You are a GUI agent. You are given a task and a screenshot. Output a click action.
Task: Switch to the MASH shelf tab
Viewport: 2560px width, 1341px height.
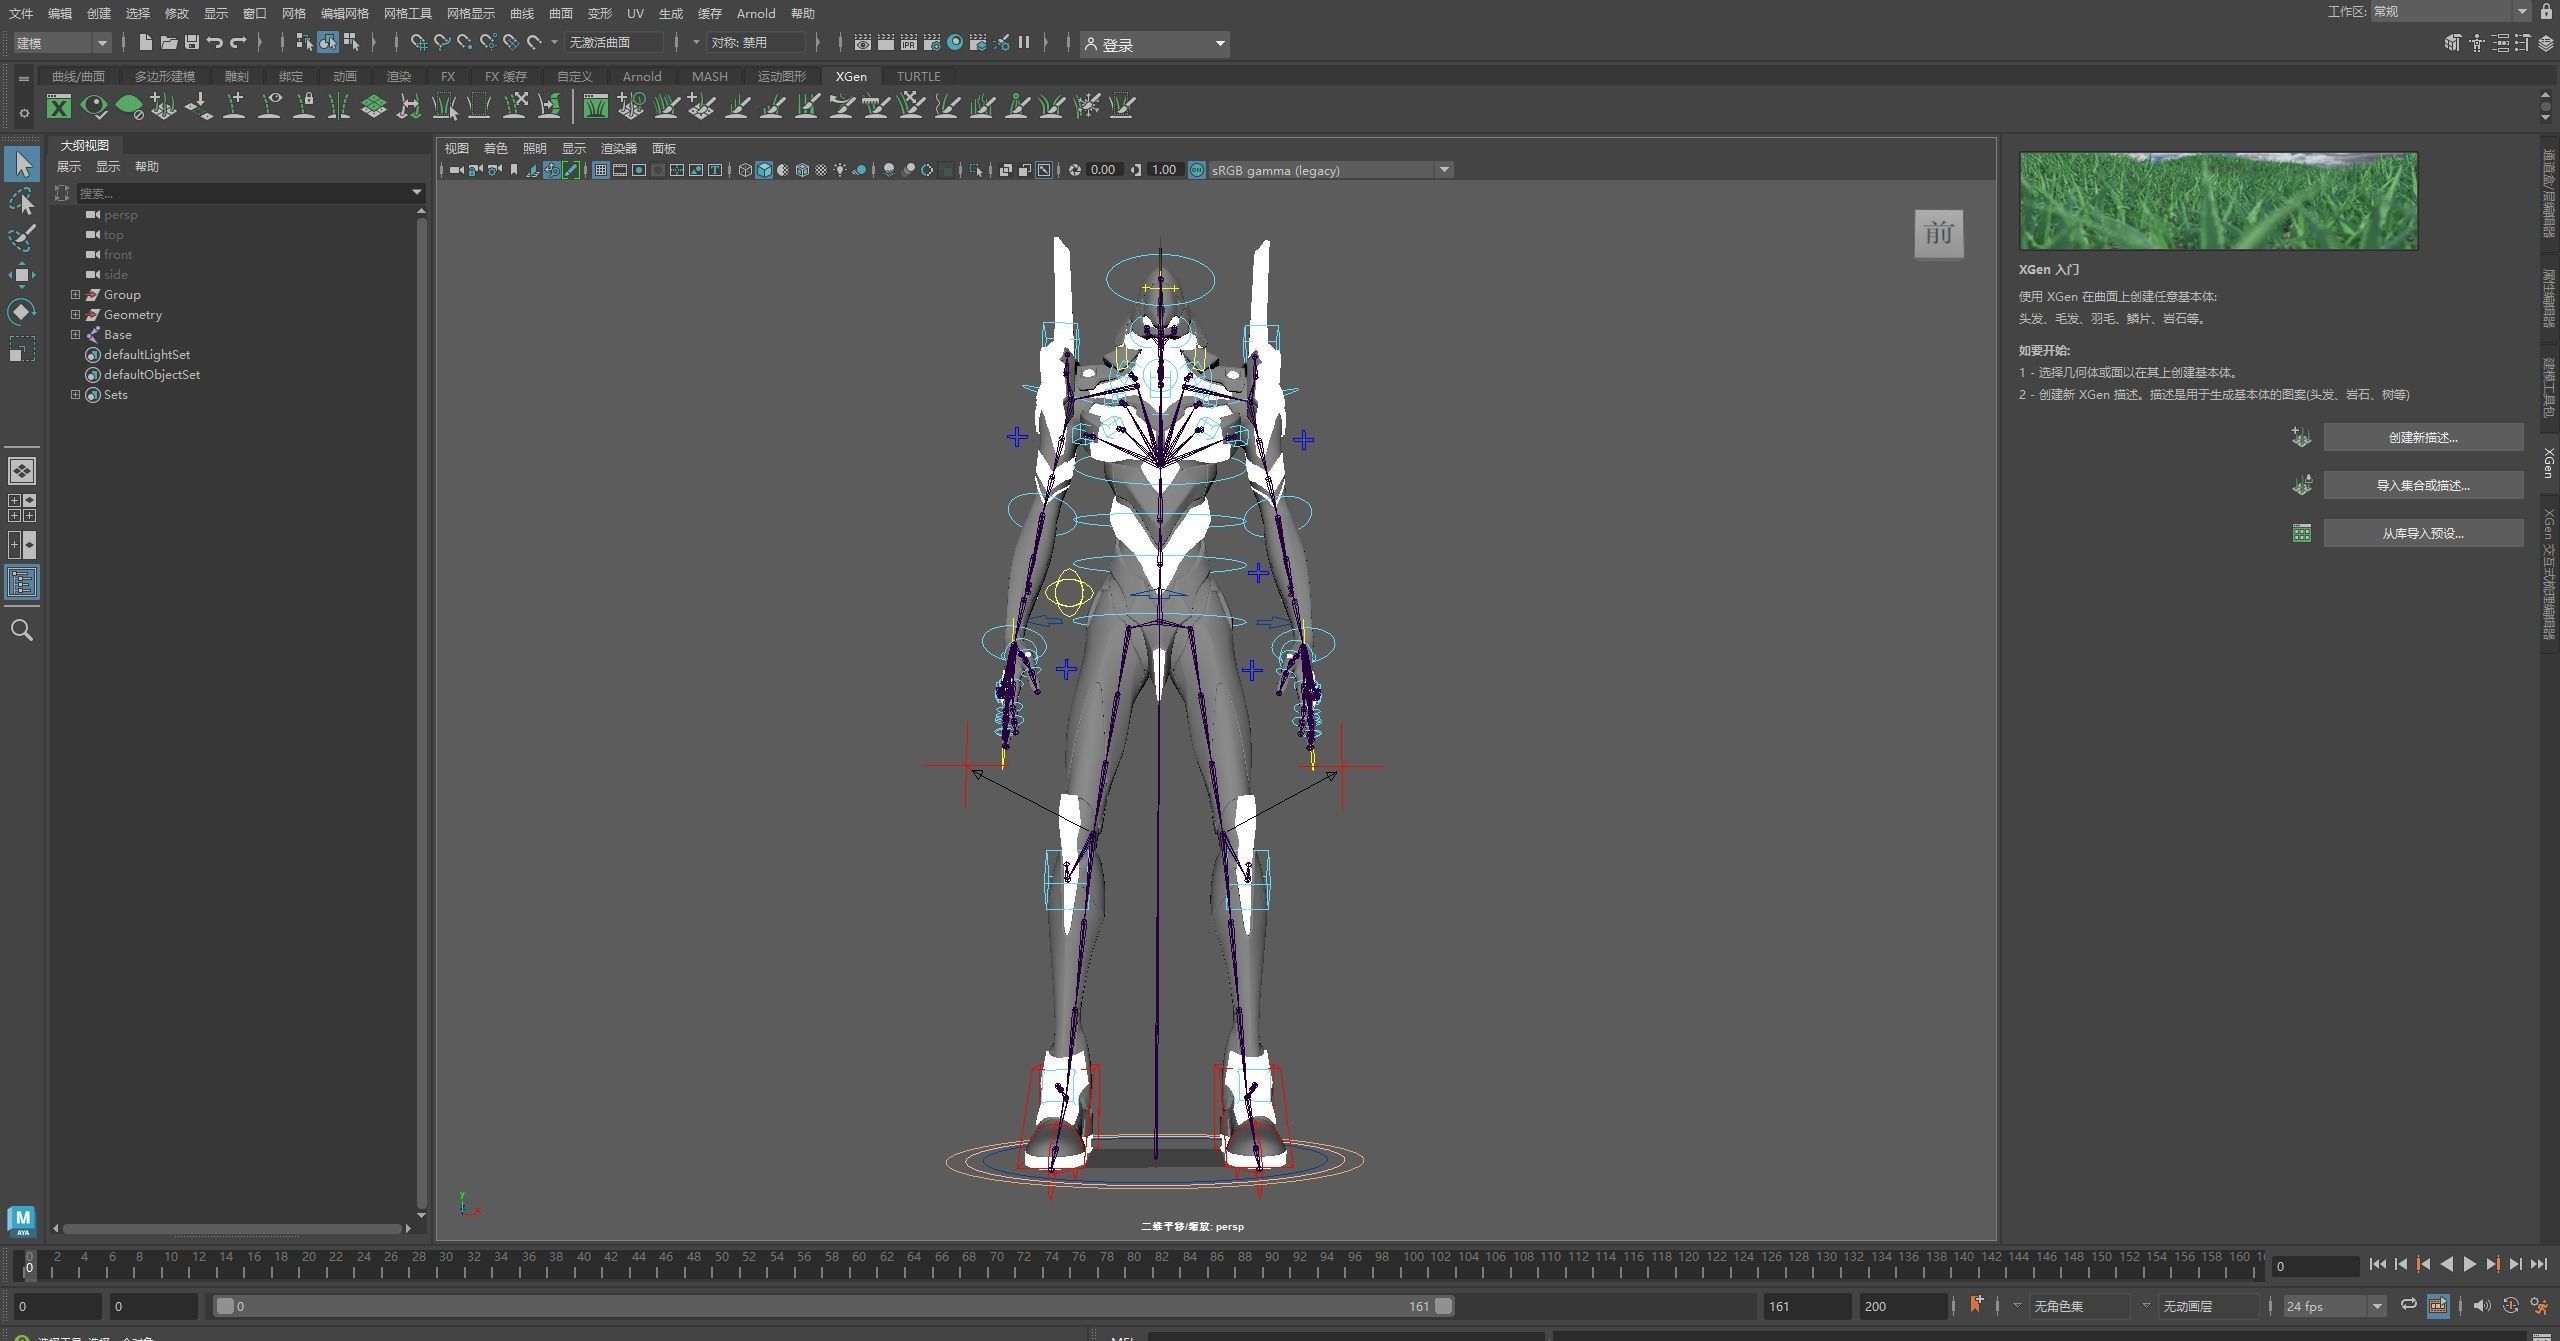pyautogui.click(x=709, y=76)
